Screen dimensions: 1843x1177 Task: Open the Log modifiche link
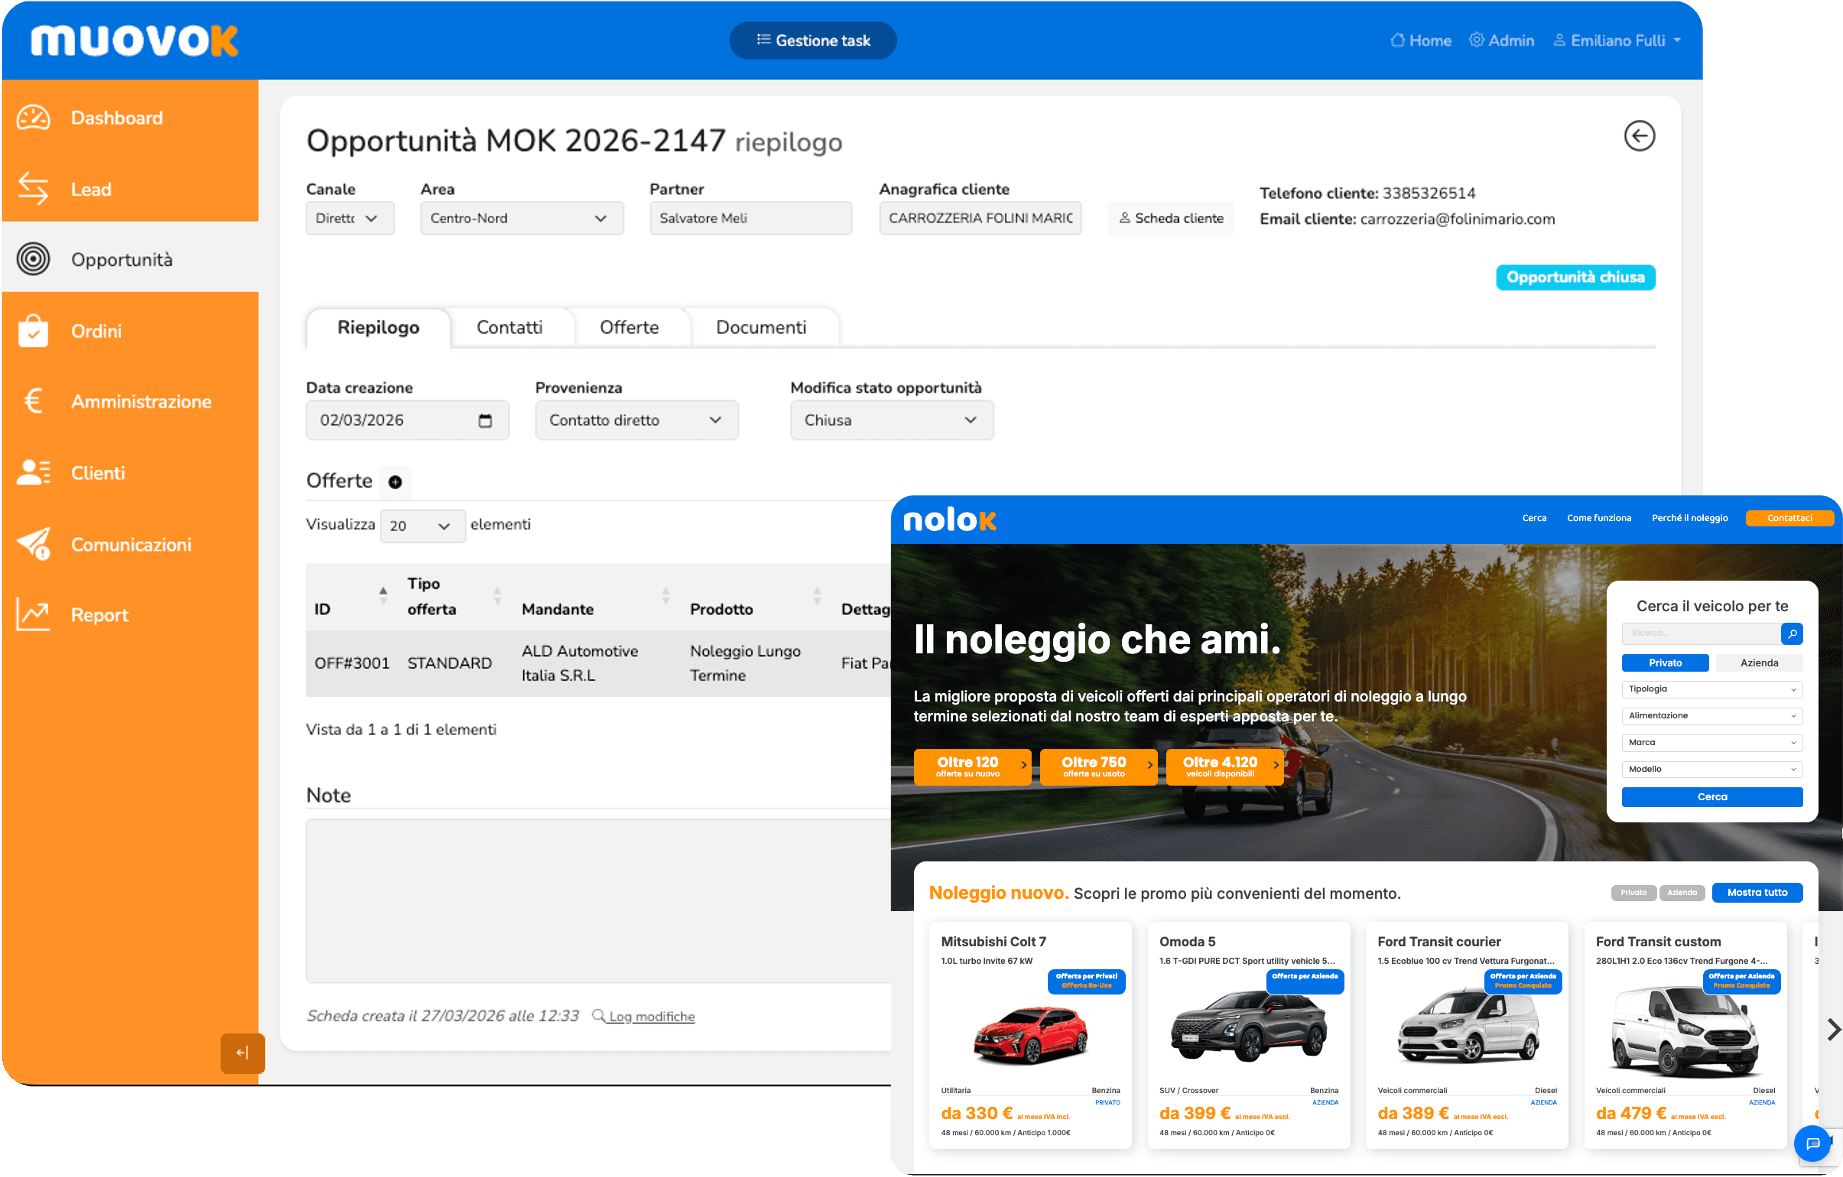(651, 1016)
